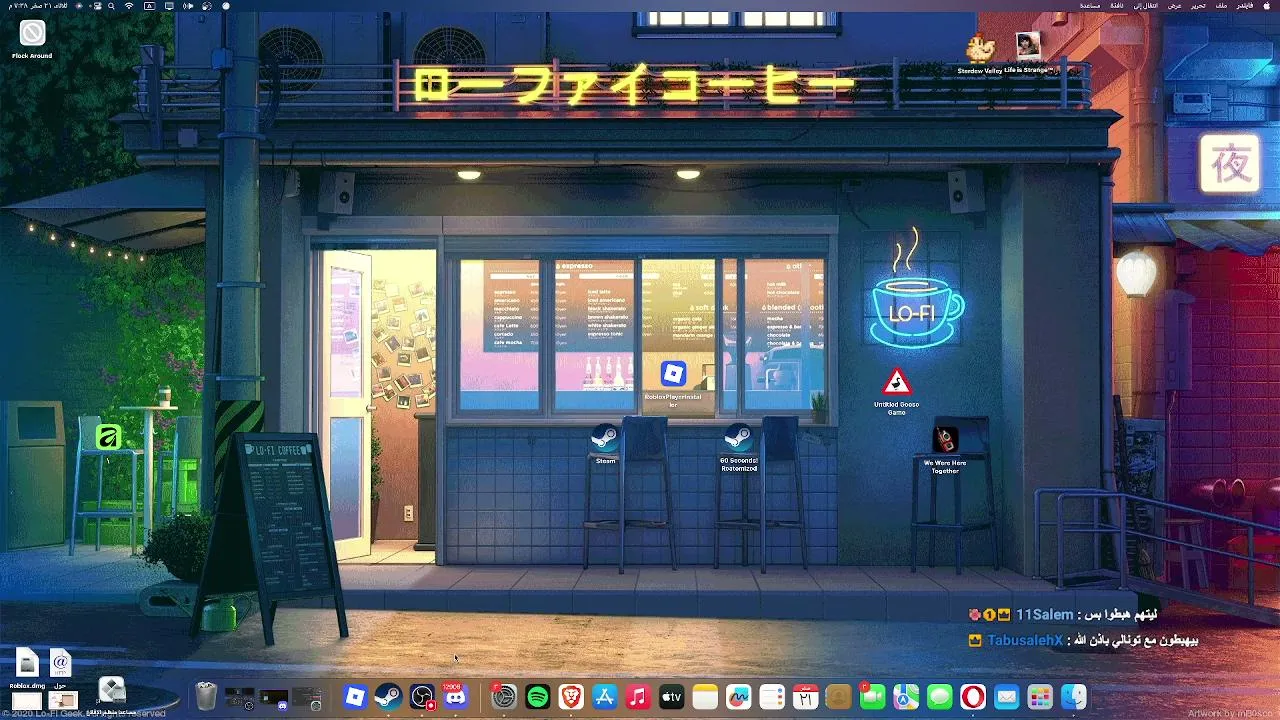This screenshot has height=720, width=1280.
Task: Select the 60 Seconds! Reatomized desktop icon
Action: click(x=739, y=438)
